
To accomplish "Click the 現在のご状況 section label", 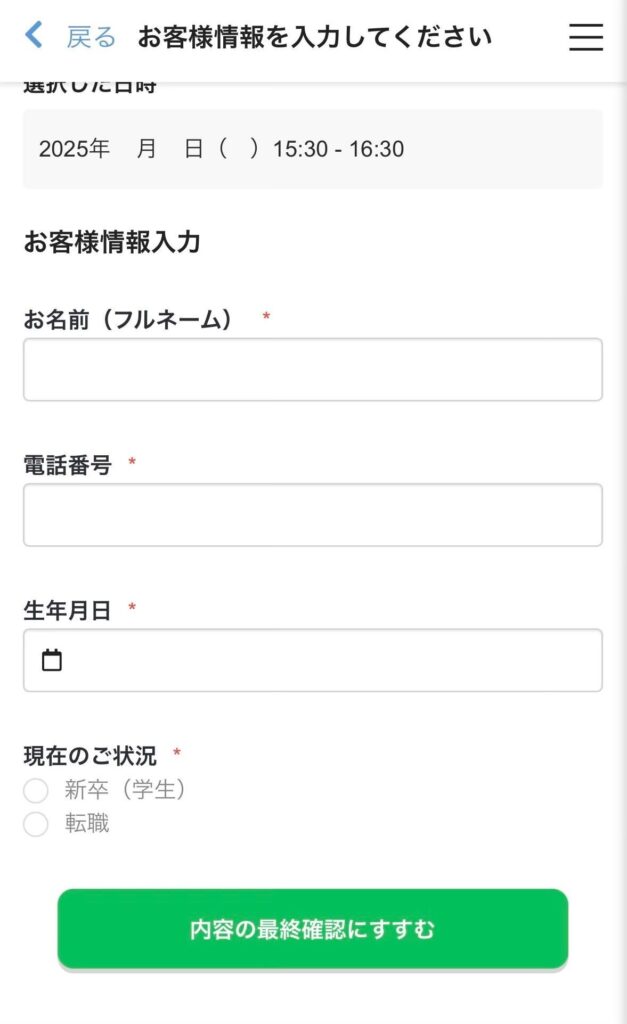I will pos(90,756).
